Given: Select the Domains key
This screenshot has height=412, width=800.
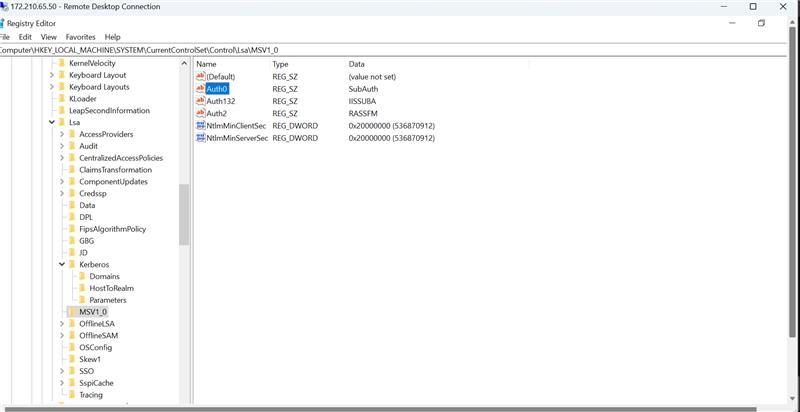Looking at the screenshot, I should (105, 276).
